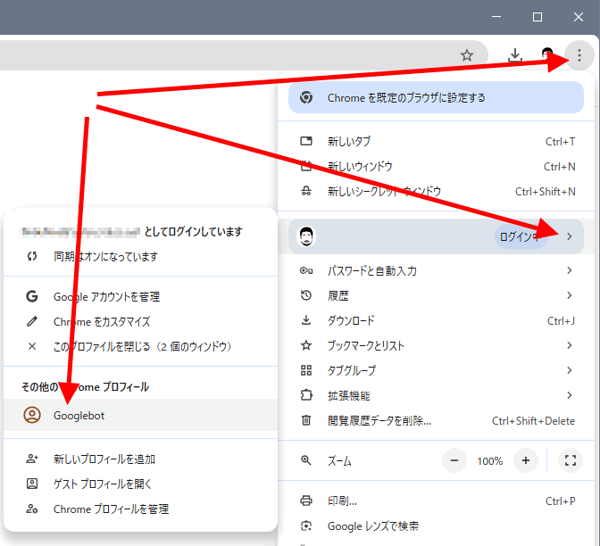Maximize the Chrome window
This screenshot has width=600, height=546.
tap(537, 17)
